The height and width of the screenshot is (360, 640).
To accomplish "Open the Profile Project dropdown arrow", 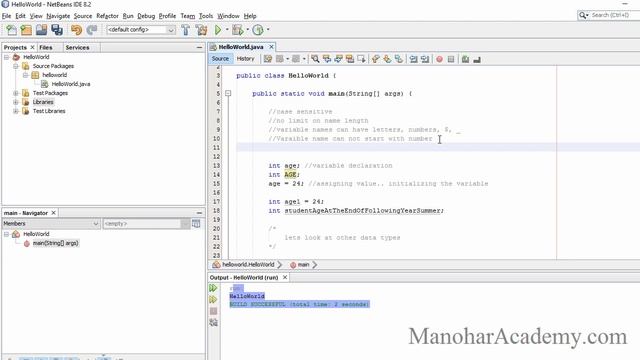I will click(x=268, y=30).
